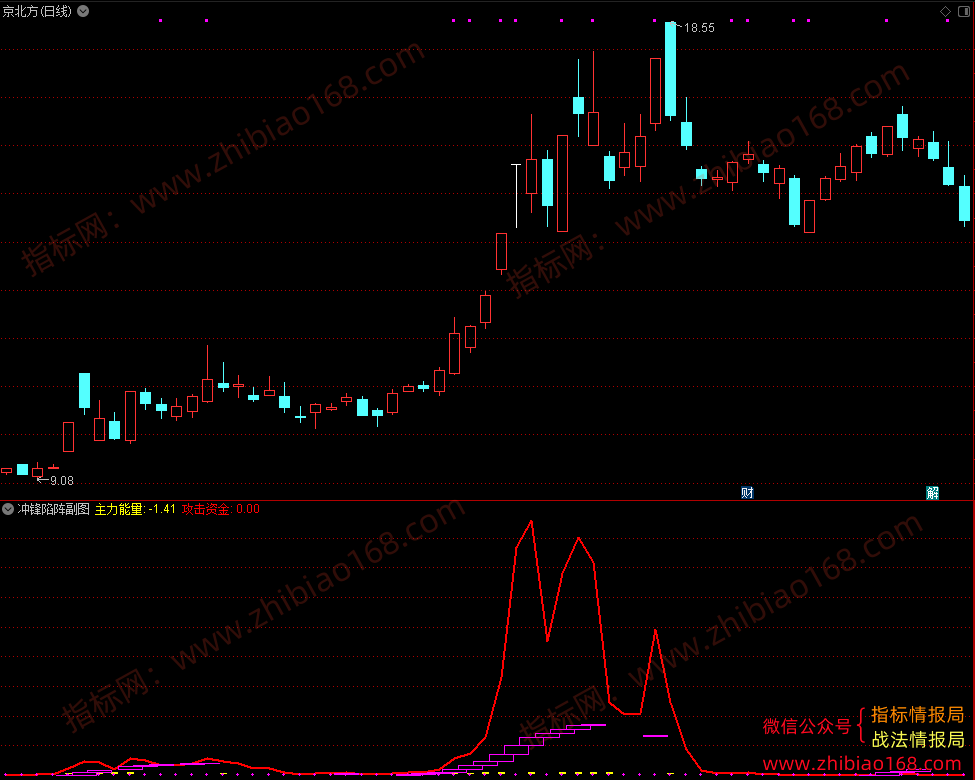The width and height of the screenshot is (975, 780).
Task: Click the diamond icon at top right
Action: click(945, 11)
